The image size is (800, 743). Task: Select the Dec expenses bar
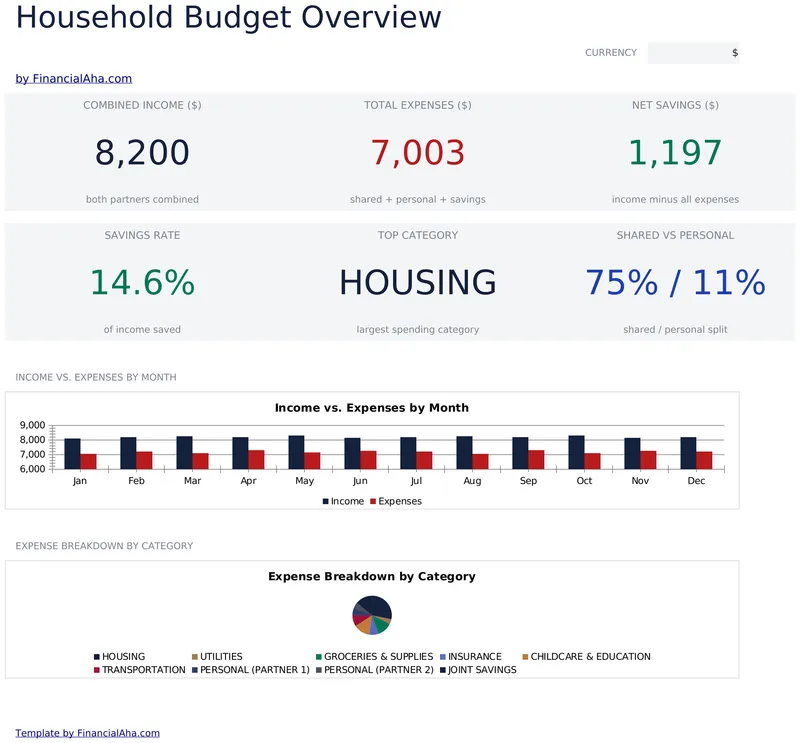click(704, 460)
